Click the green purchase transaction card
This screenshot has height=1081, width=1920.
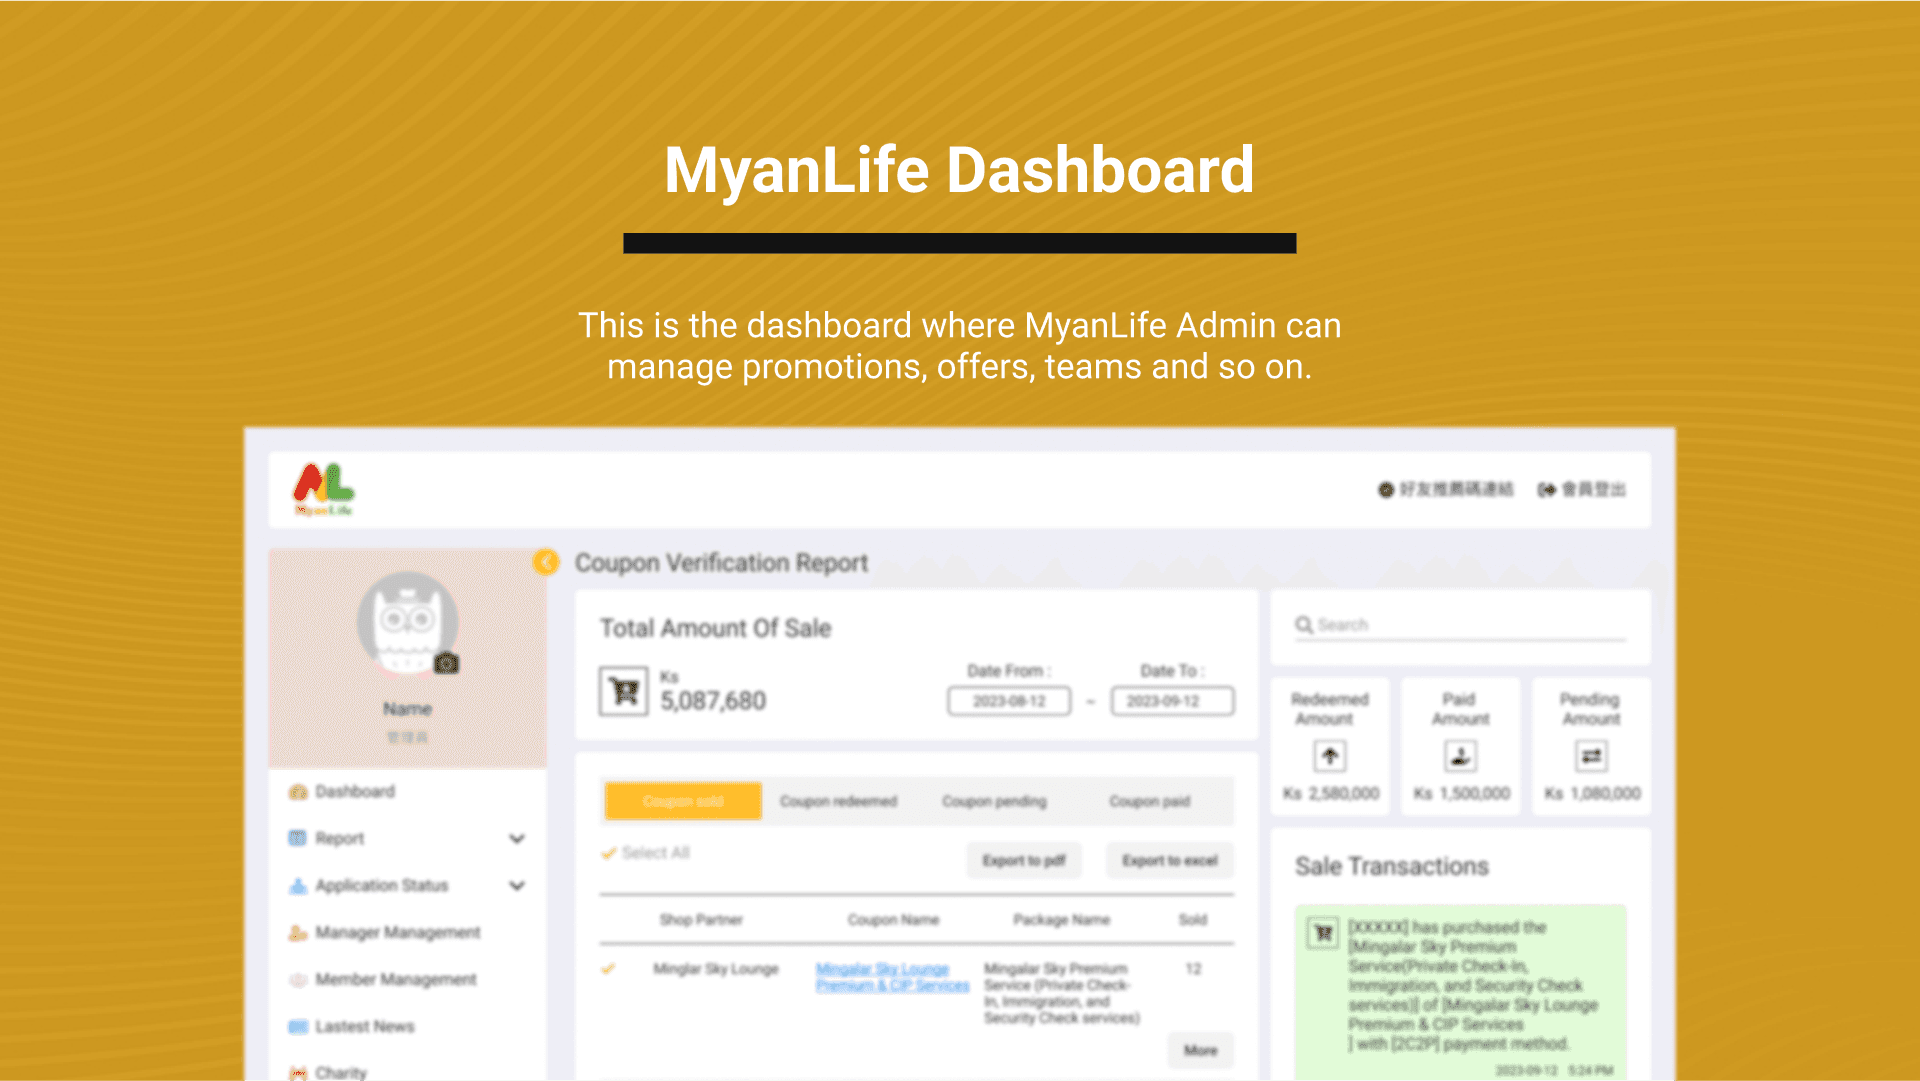1460,993
